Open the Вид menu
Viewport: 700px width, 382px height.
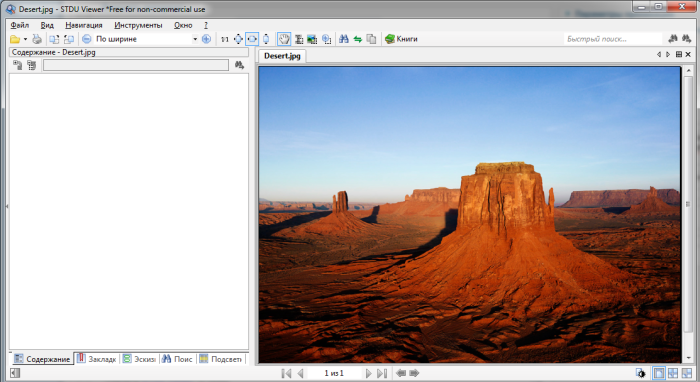[x=47, y=25]
